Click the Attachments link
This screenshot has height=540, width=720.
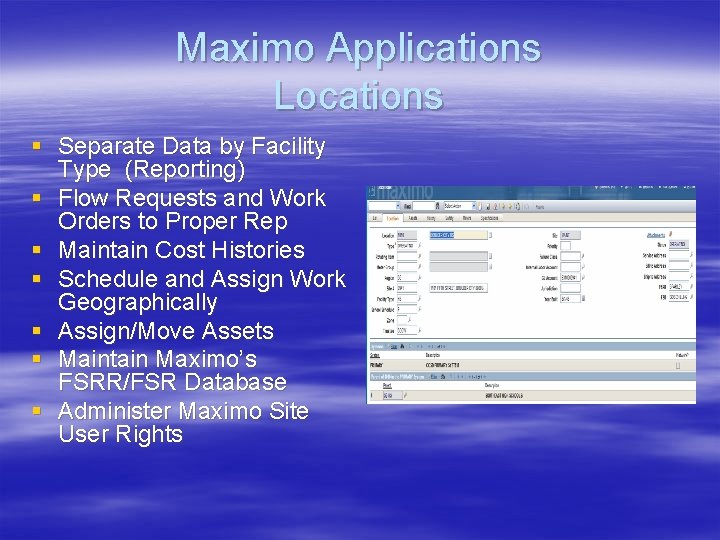(x=656, y=235)
